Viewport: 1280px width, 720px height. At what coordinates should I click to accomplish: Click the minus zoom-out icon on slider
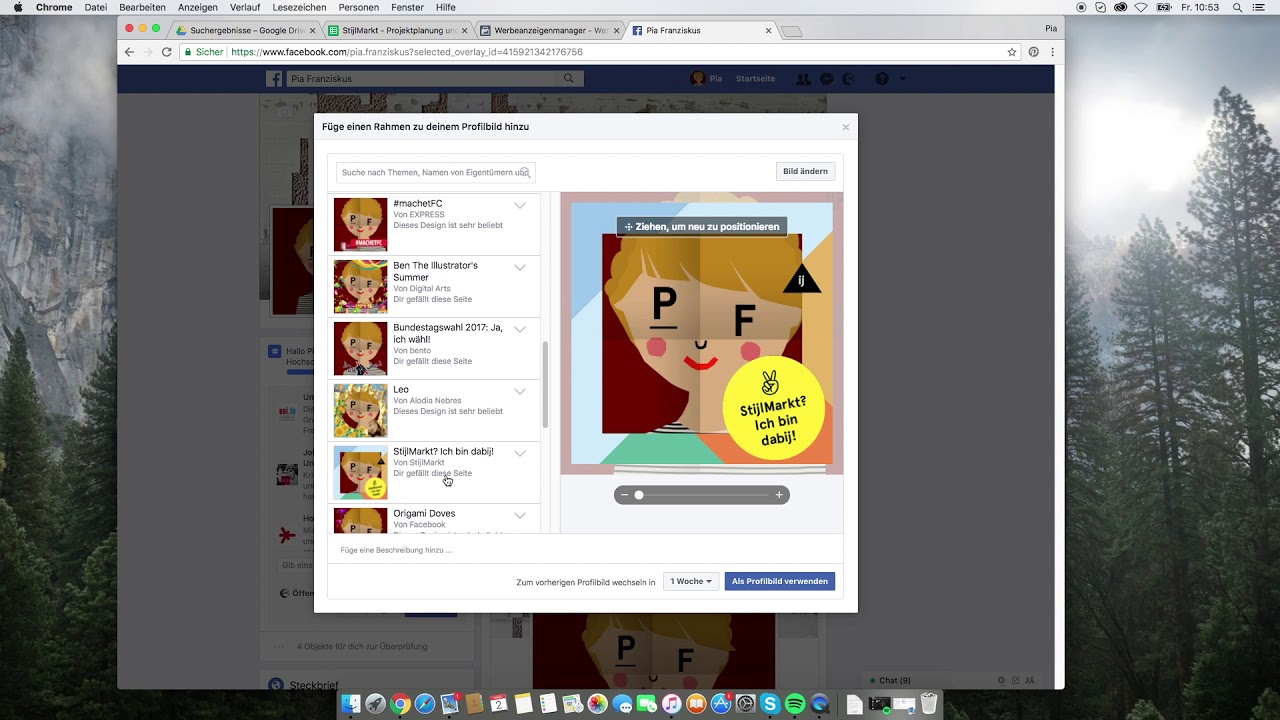click(x=624, y=495)
